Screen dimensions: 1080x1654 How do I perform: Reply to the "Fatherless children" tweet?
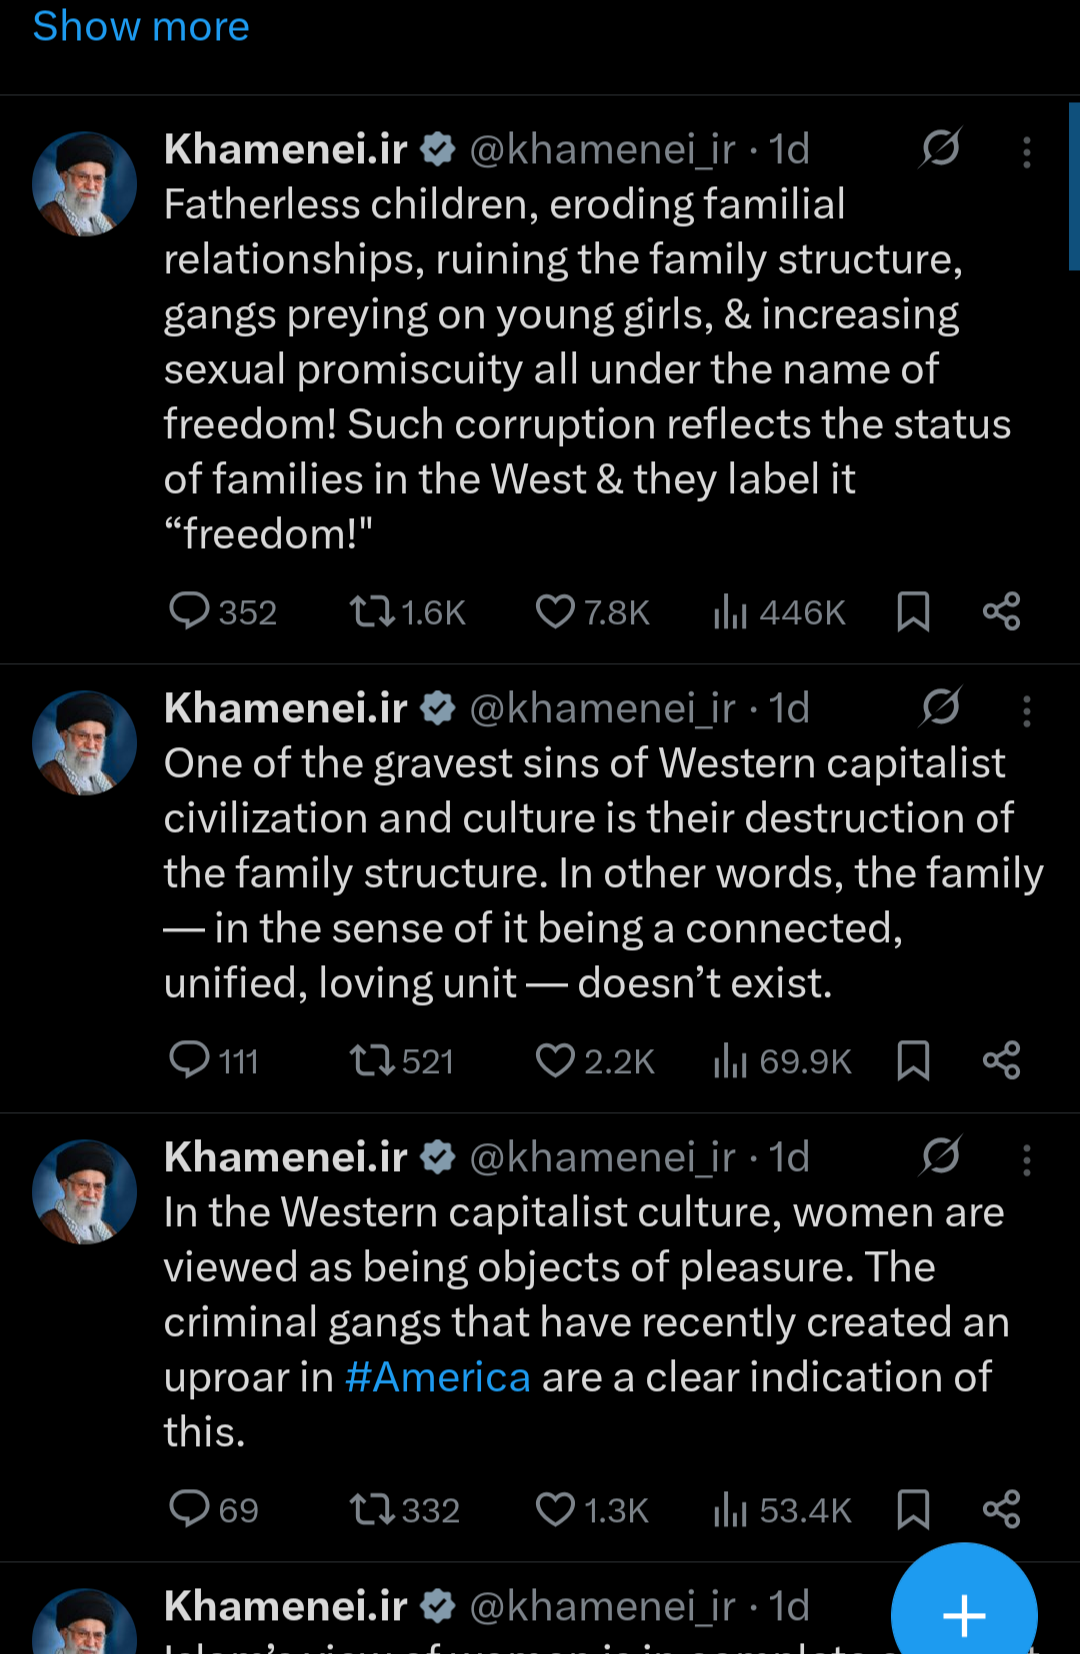coord(189,611)
